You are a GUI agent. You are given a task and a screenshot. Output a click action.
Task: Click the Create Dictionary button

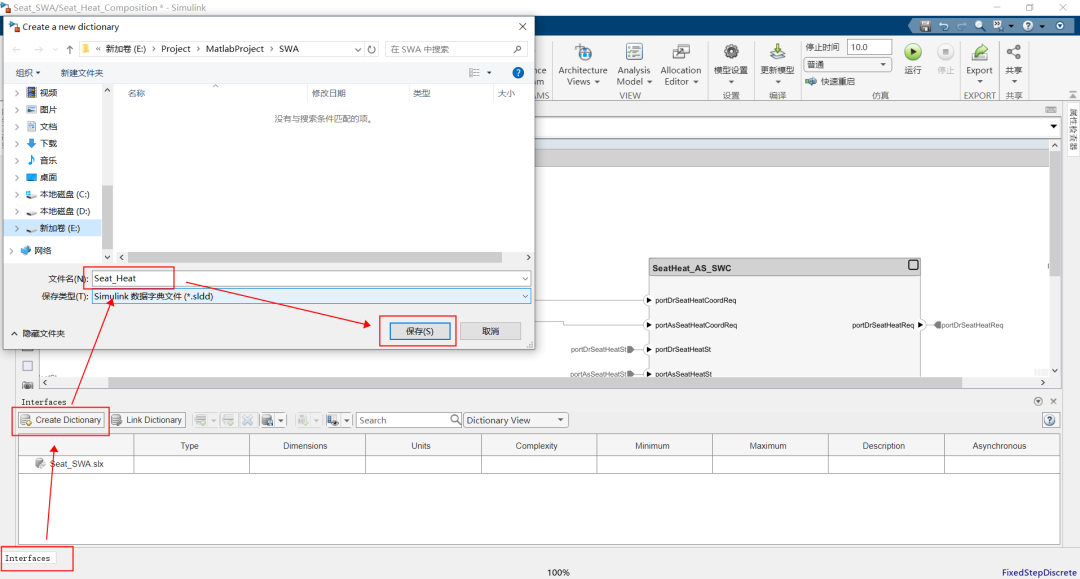(61, 420)
